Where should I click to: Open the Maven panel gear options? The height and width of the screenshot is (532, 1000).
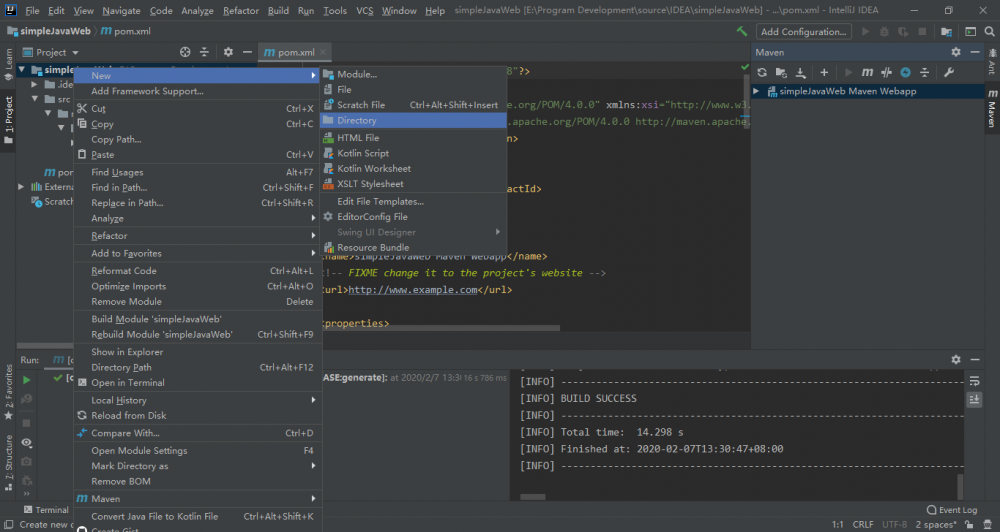click(955, 52)
